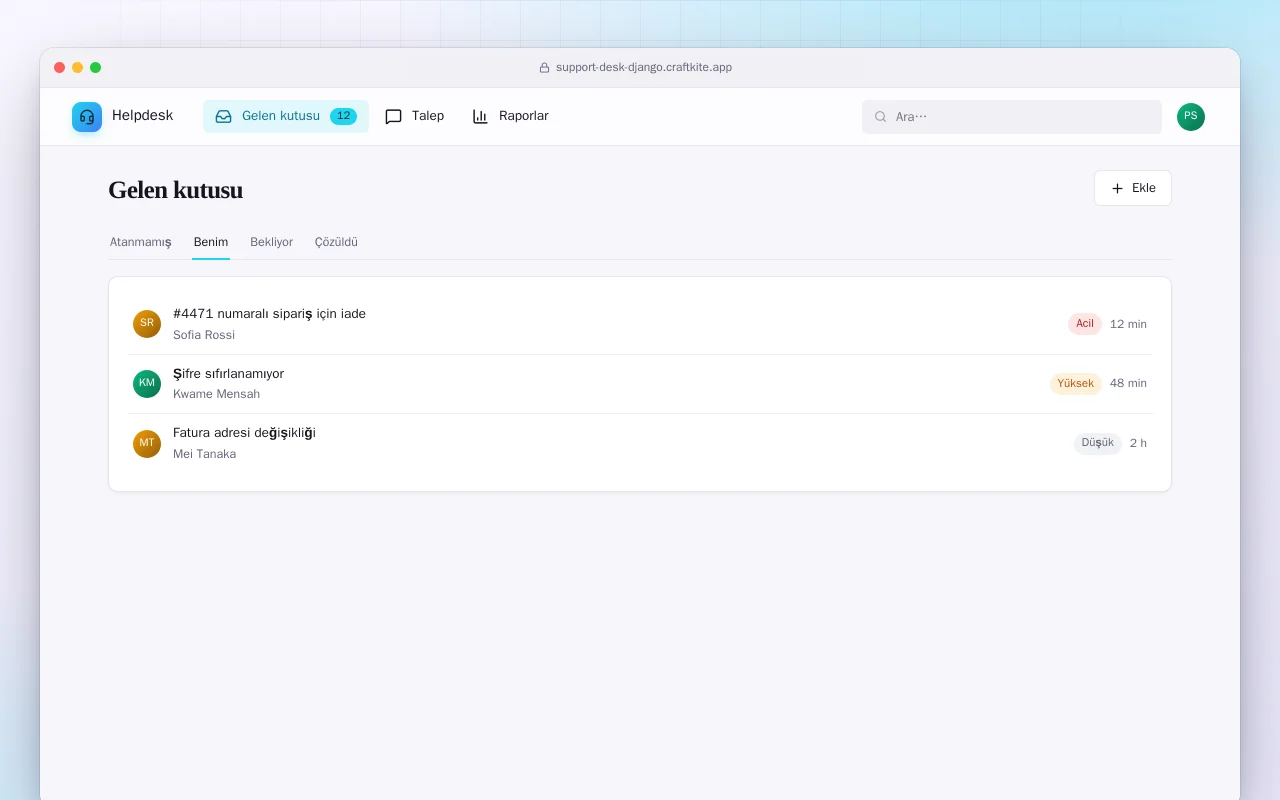This screenshot has height=800, width=1280.
Task: Click the Helpdesk headset logo icon
Action: pos(87,117)
